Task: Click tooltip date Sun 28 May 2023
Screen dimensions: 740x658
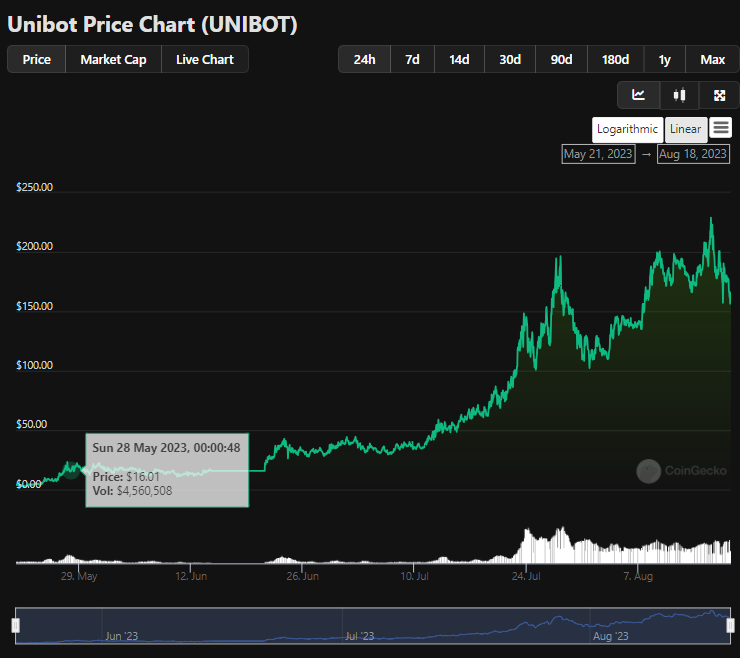Action: point(166,447)
